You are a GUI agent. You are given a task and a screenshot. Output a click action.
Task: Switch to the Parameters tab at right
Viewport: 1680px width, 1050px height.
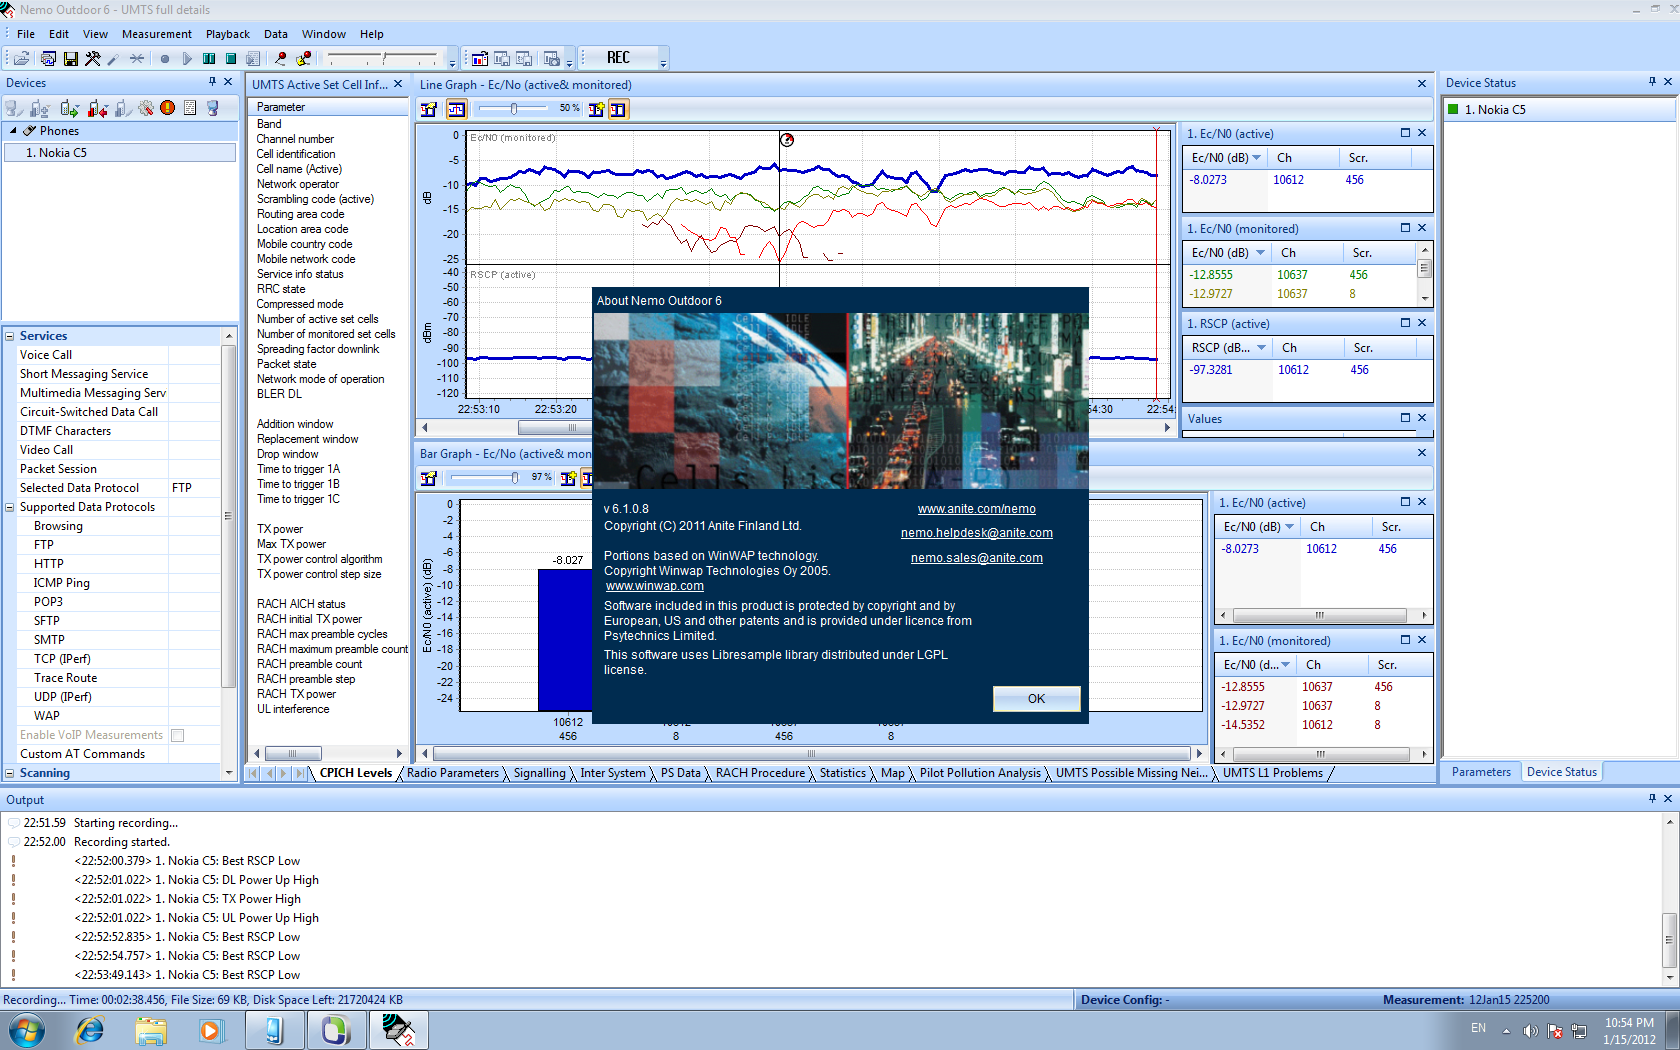[x=1481, y=772]
